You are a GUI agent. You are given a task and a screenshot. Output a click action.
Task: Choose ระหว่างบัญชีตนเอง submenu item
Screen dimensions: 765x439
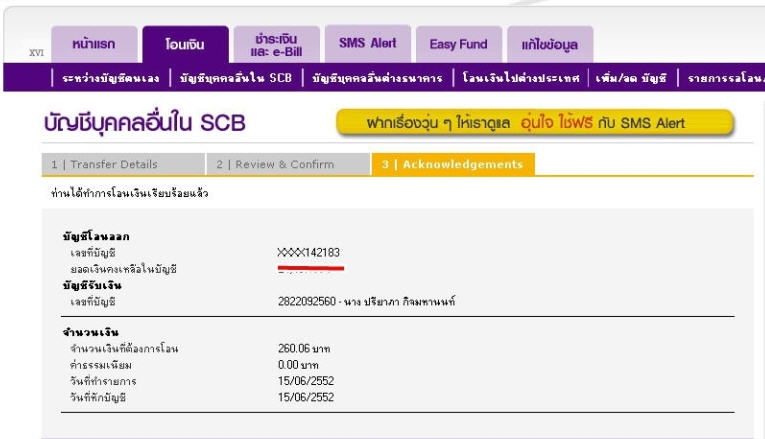pyautogui.click(x=111, y=78)
